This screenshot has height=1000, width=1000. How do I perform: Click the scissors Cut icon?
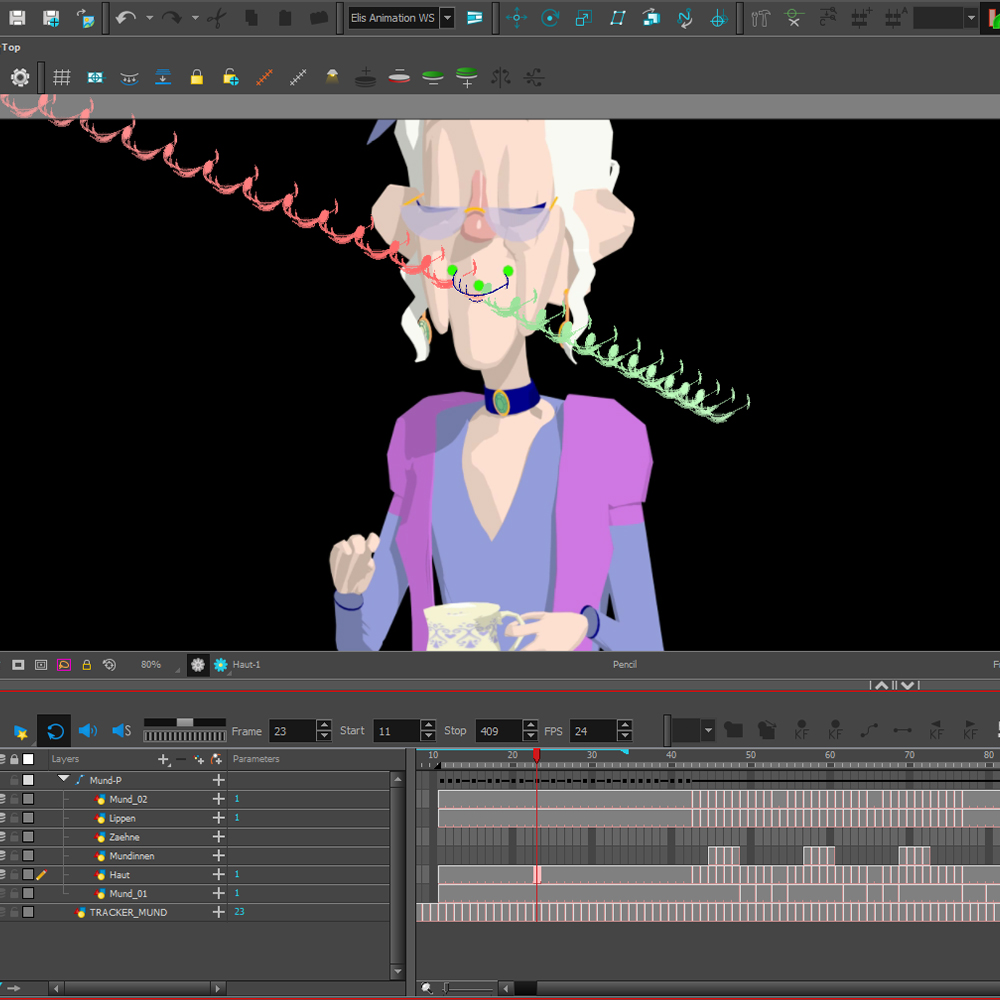(217, 18)
